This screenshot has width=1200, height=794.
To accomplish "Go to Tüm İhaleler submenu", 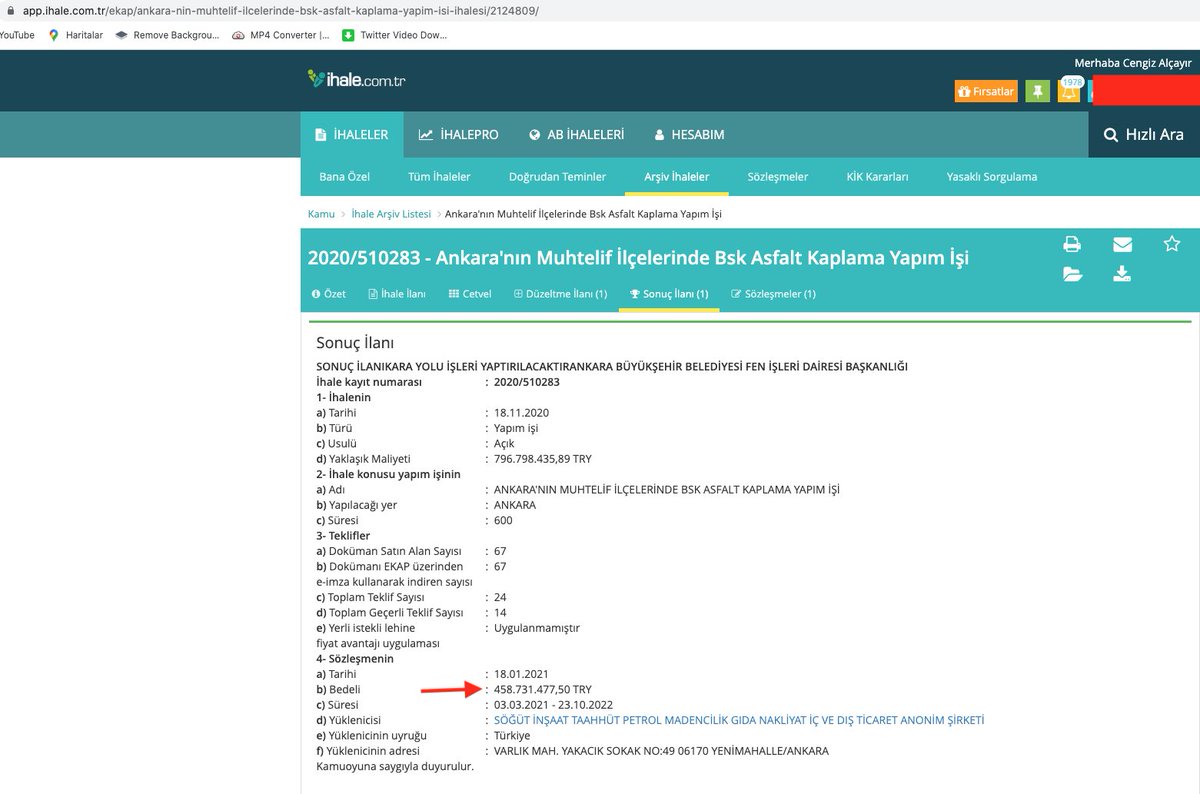I will (x=439, y=177).
